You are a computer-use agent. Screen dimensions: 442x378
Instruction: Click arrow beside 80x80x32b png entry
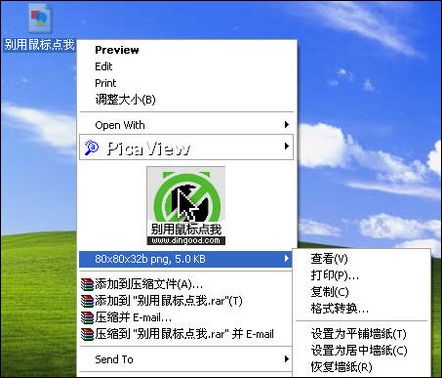(x=286, y=259)
